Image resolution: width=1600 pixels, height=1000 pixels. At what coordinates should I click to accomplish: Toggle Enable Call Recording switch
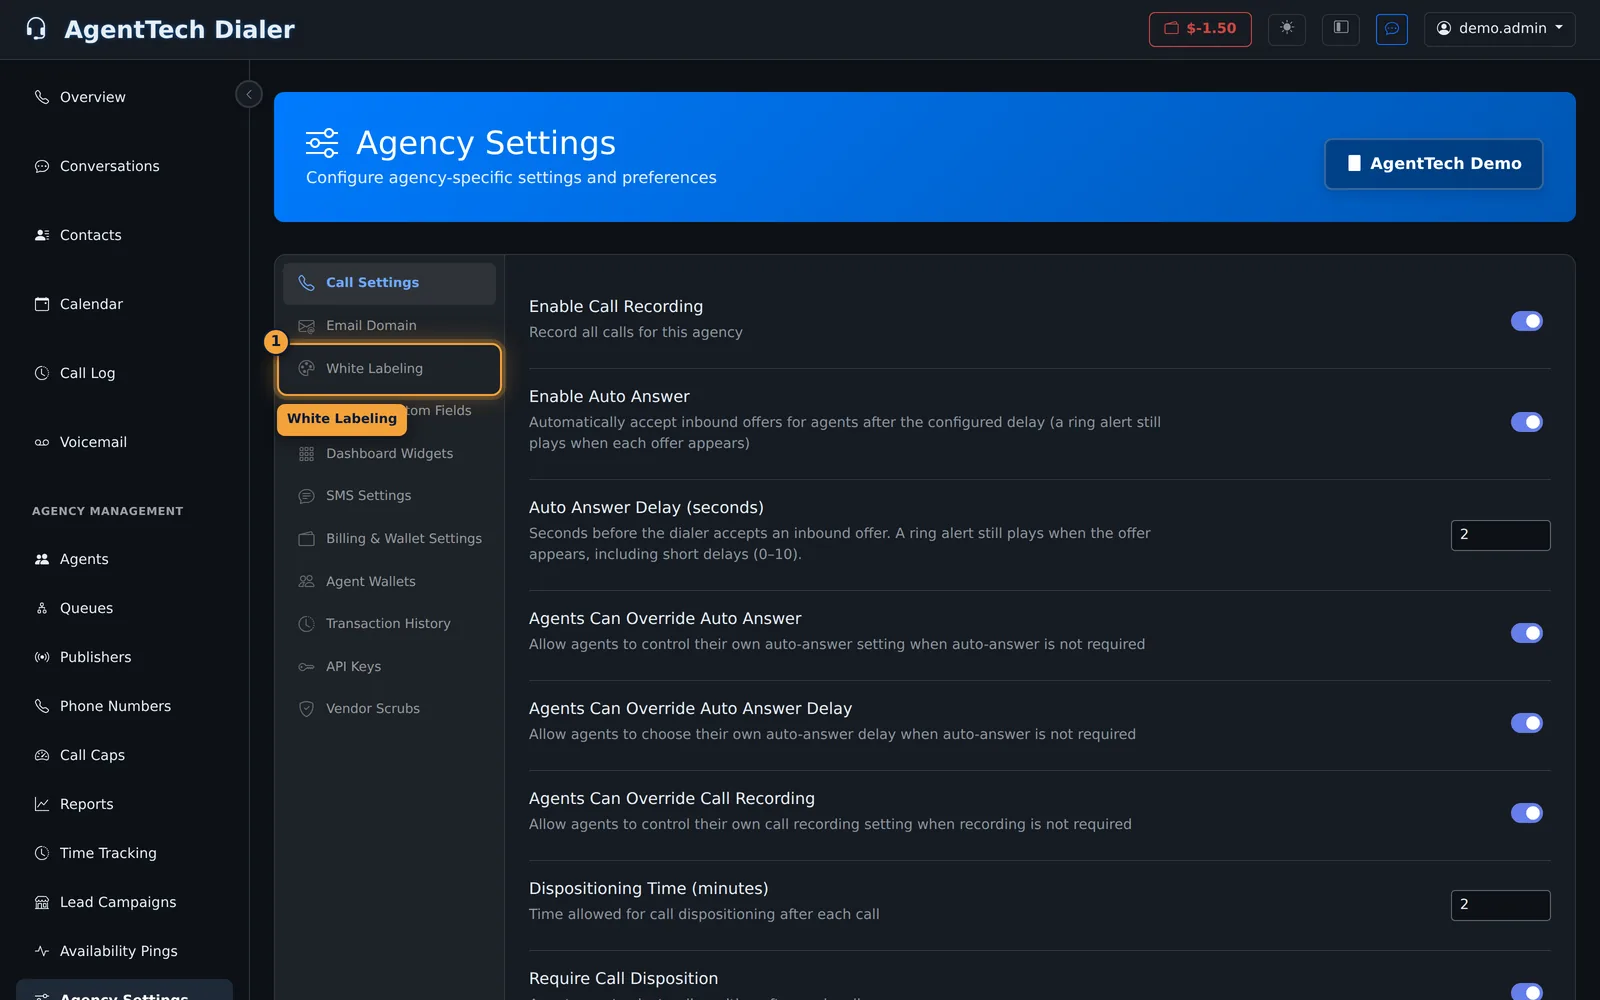point(1526,321)
